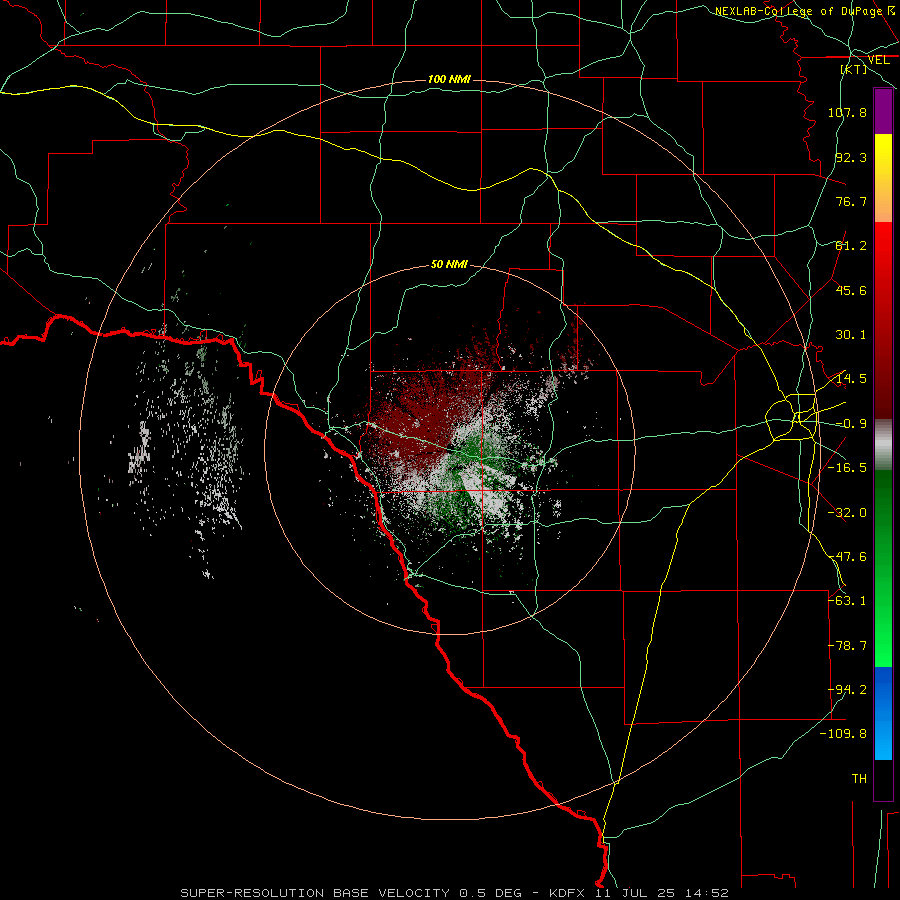Click the 76.7 velocity scale value
900x900 pixels.
click(x=851, y=201)
